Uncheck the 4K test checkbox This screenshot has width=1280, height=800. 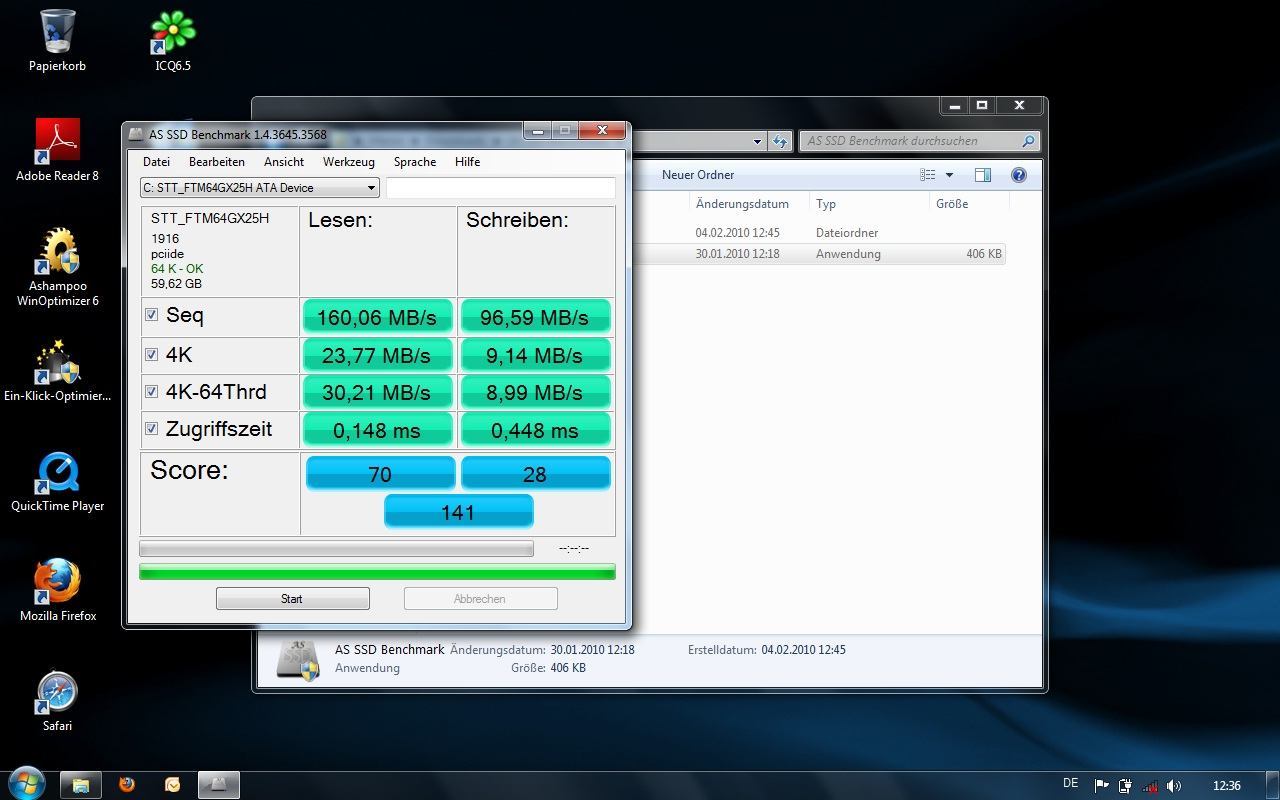(x=152, y=354)
